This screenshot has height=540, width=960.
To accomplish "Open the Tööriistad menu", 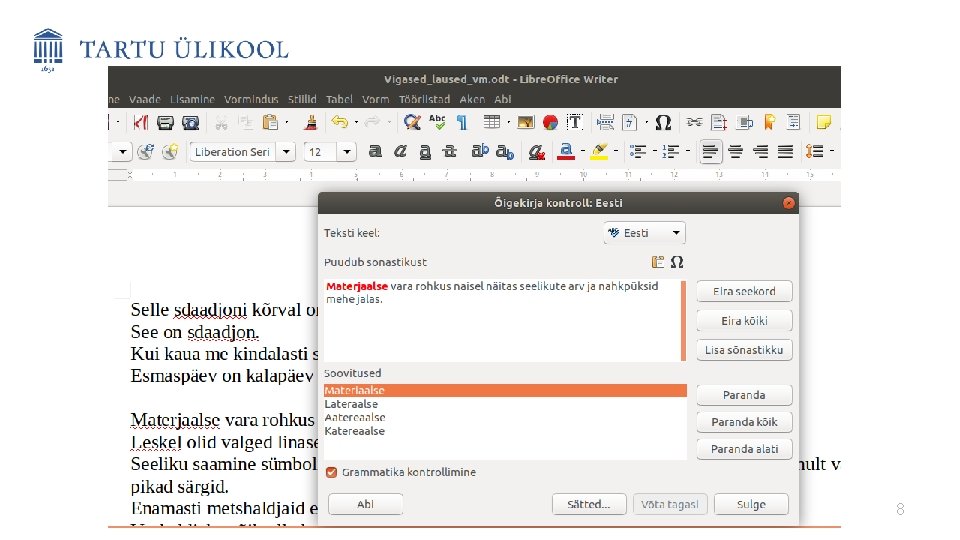I will [x=424, y=99].
